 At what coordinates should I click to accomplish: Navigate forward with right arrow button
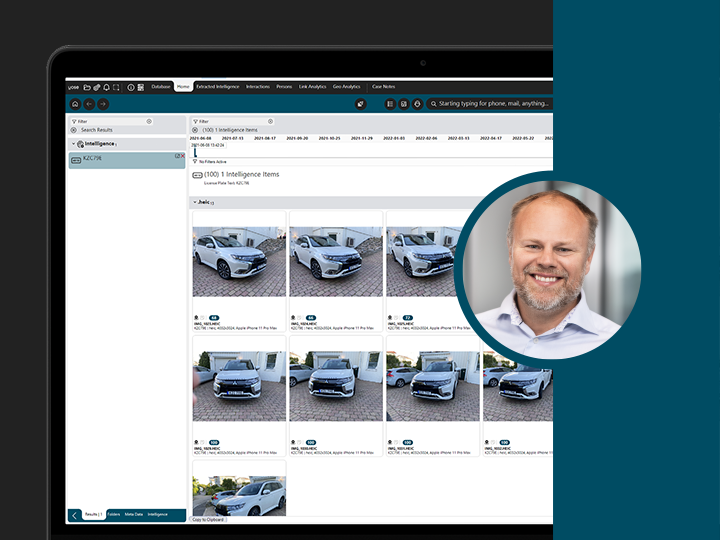point(103,104)
